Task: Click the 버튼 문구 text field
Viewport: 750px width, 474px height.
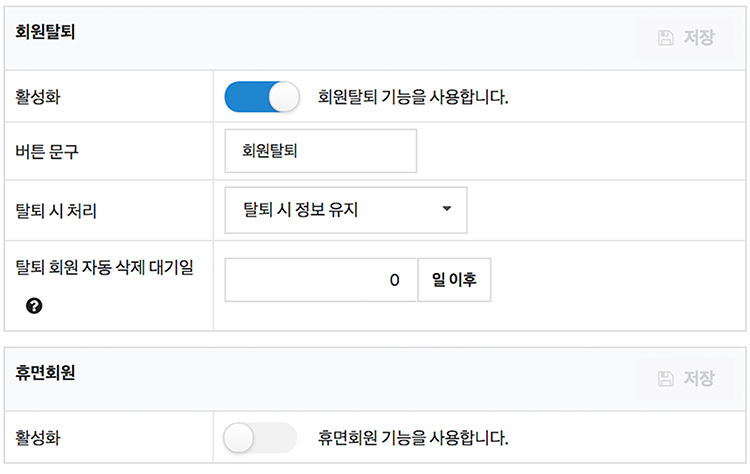Action: click(x=320, y=151)
